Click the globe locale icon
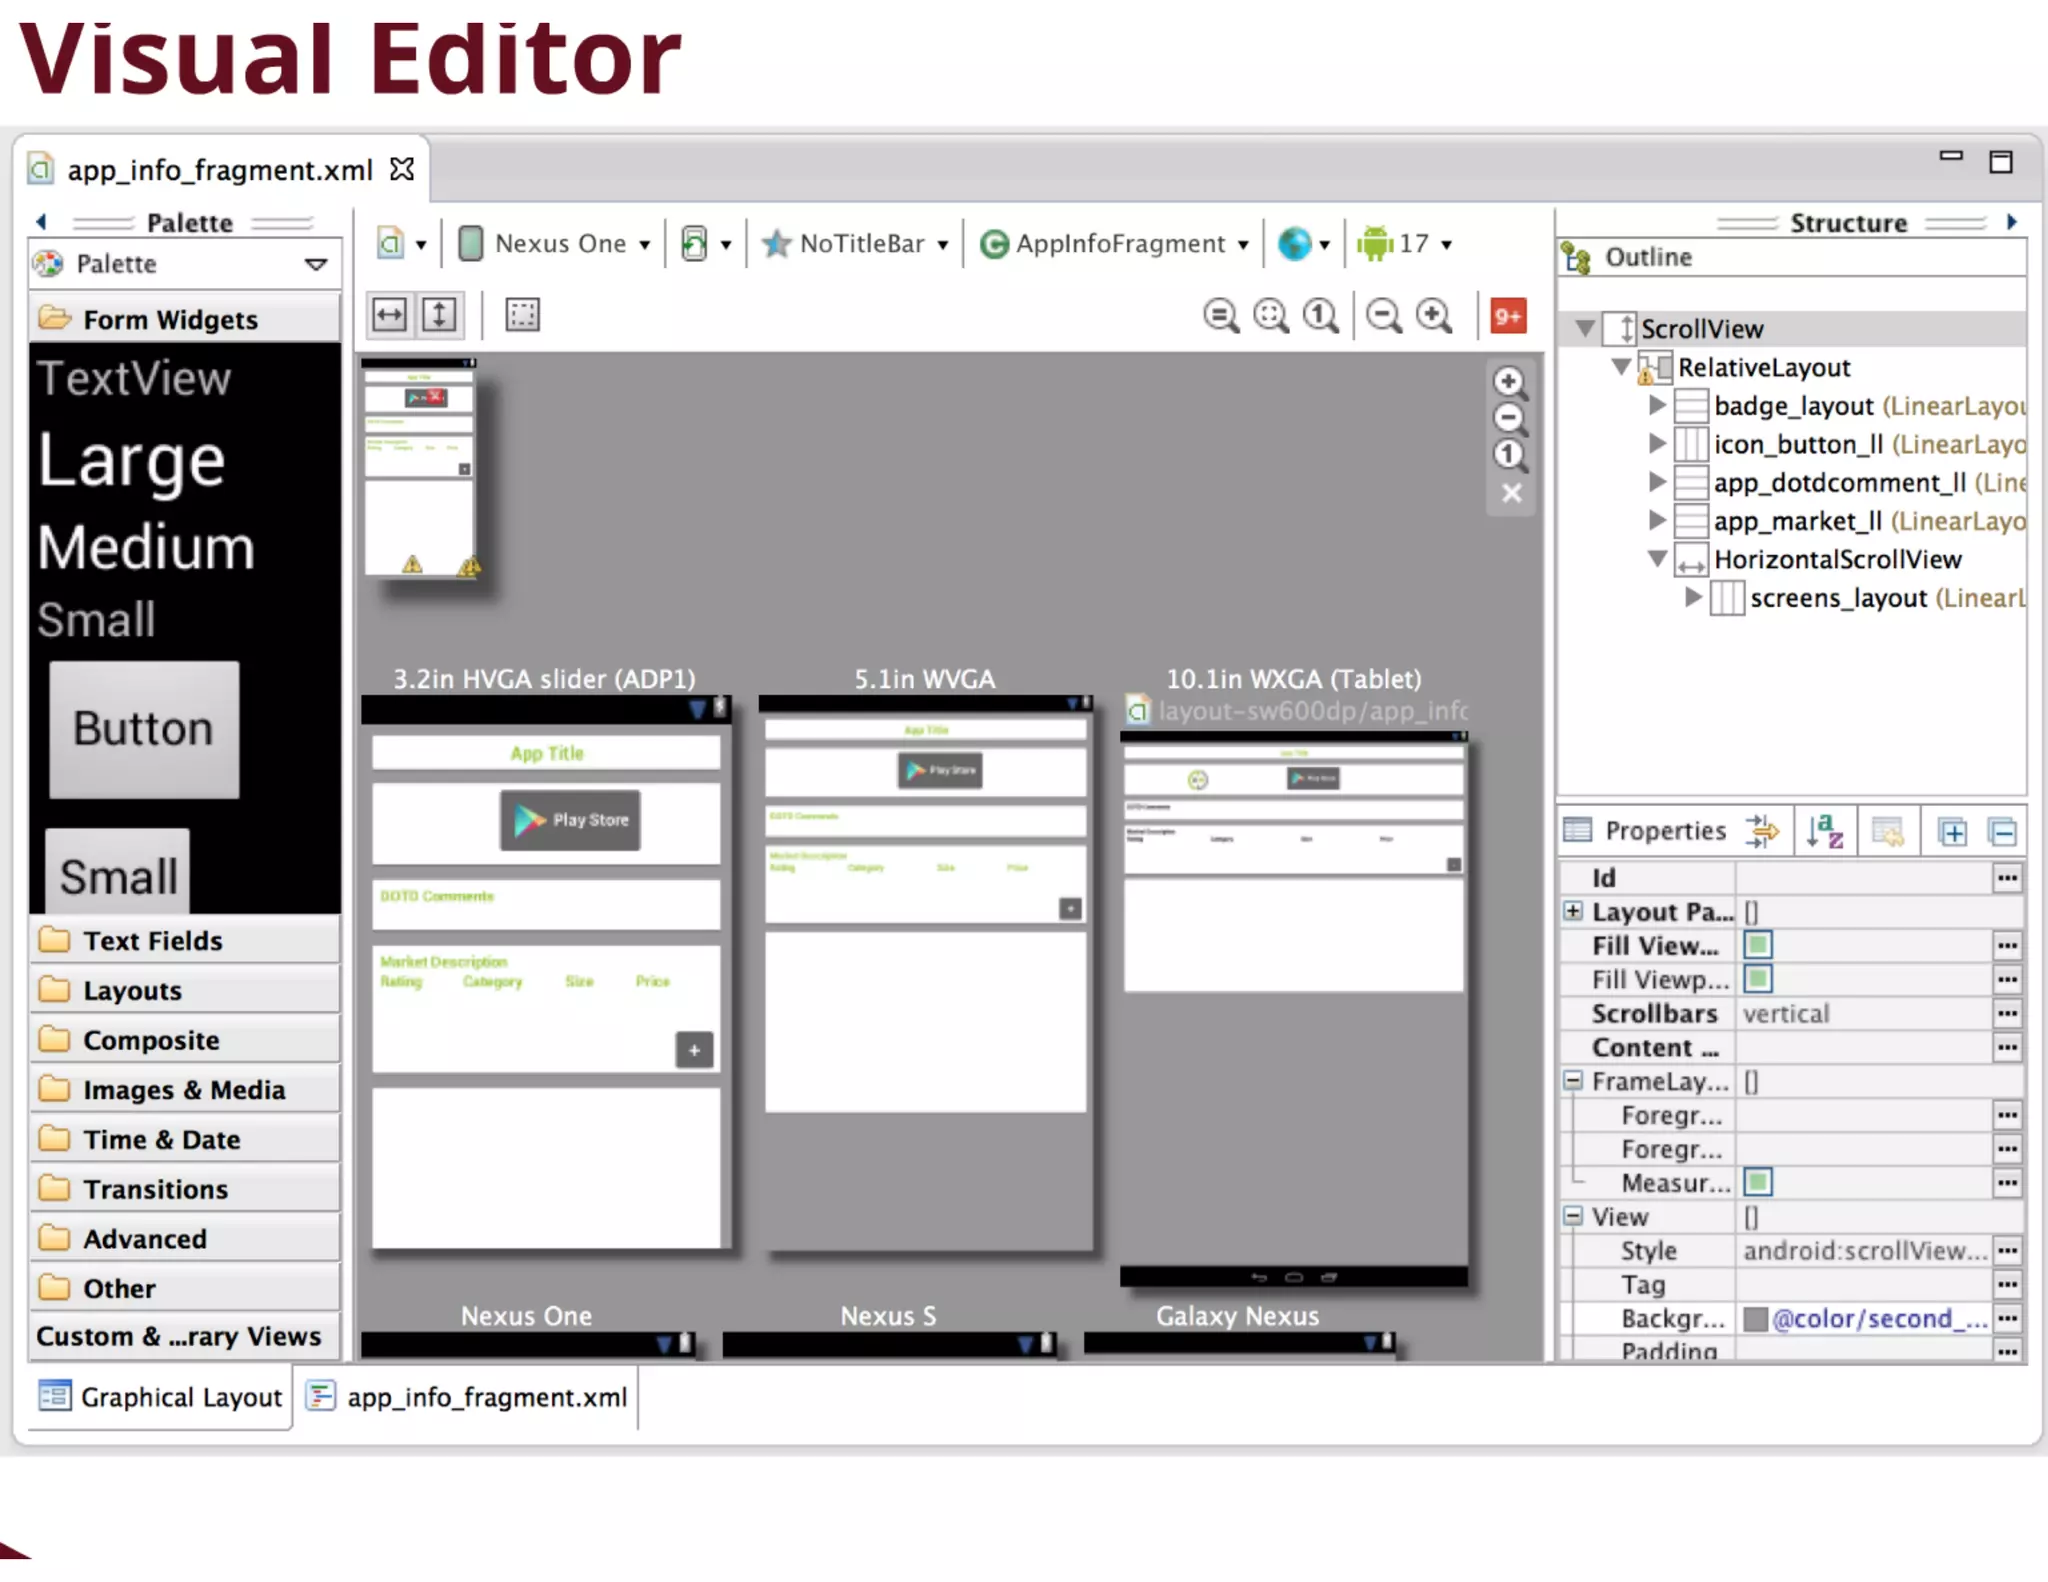Viewport: 2048px width, 1582px height. (1294, 243)
